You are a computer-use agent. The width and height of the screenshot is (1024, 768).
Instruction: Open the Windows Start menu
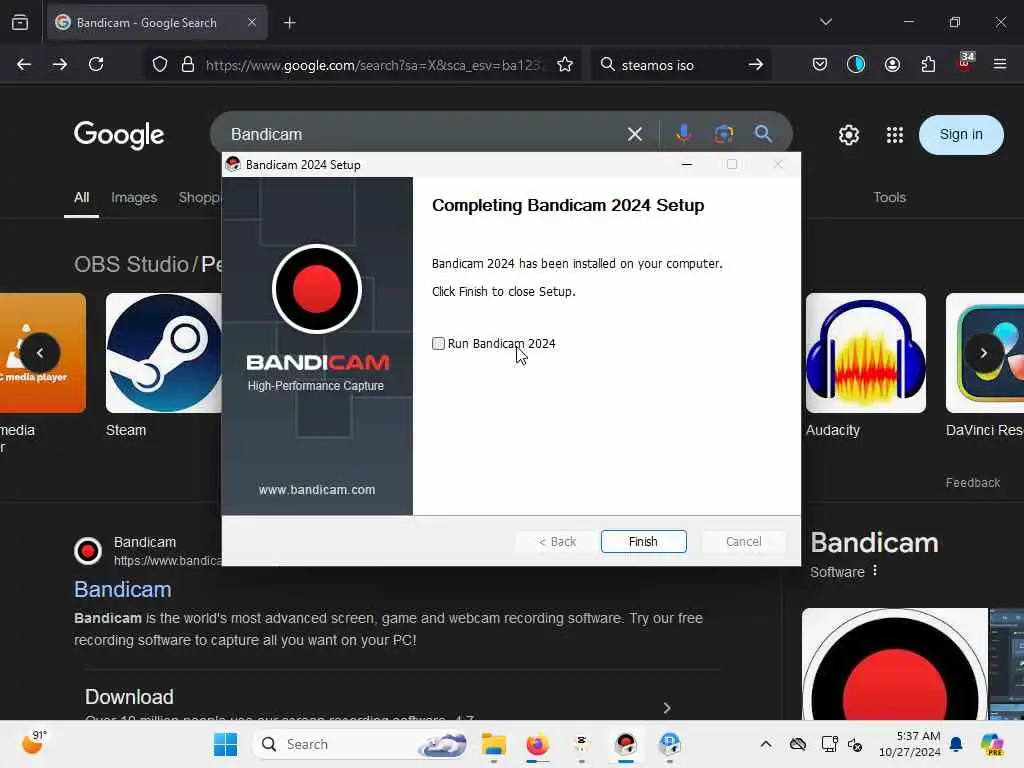(x=225, y=744)
